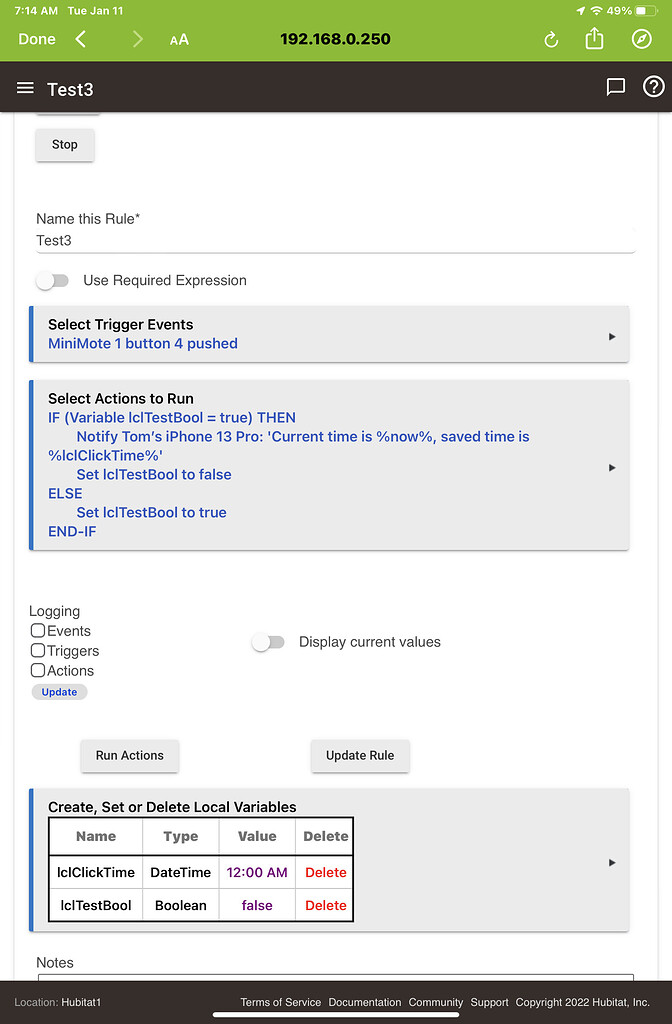The image size is (672, 1024).
Task: Open the Documentation footer link
Action: (365, 1002)
